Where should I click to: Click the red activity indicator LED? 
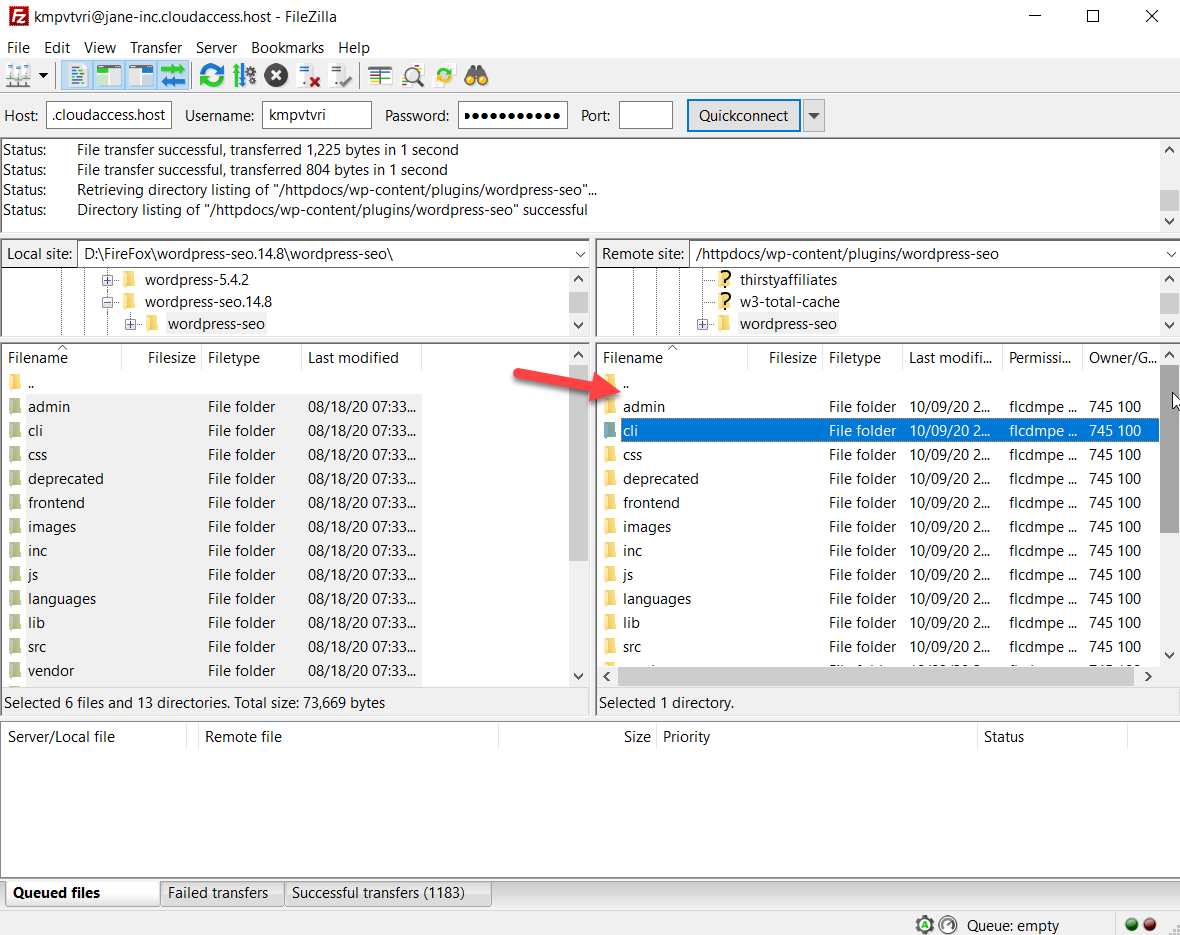pos(1150,924)
